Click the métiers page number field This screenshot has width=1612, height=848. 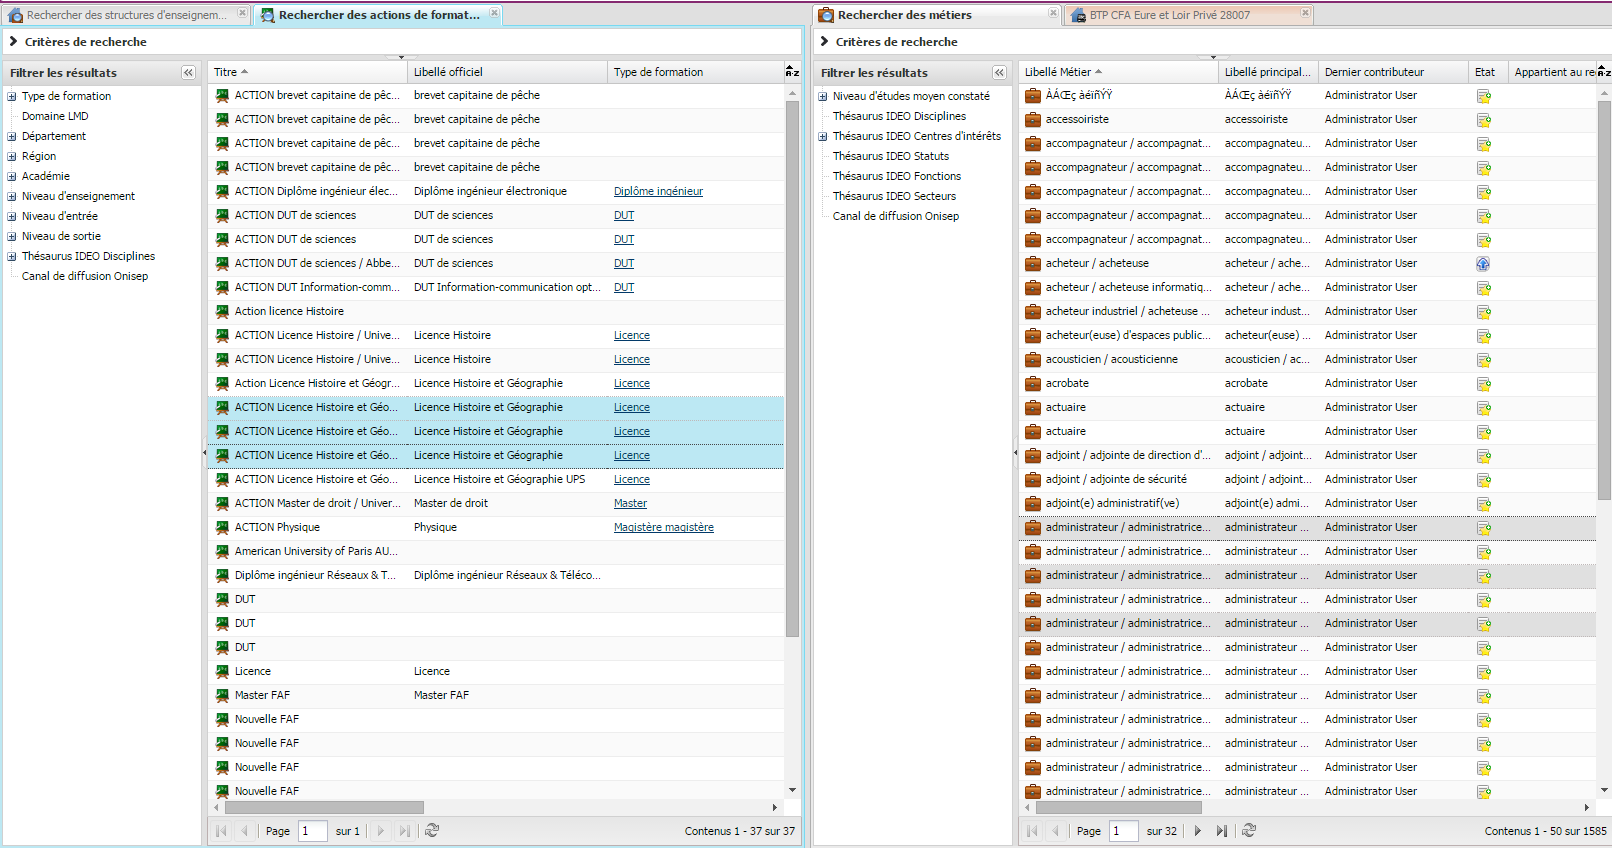tap(1123, 831)
